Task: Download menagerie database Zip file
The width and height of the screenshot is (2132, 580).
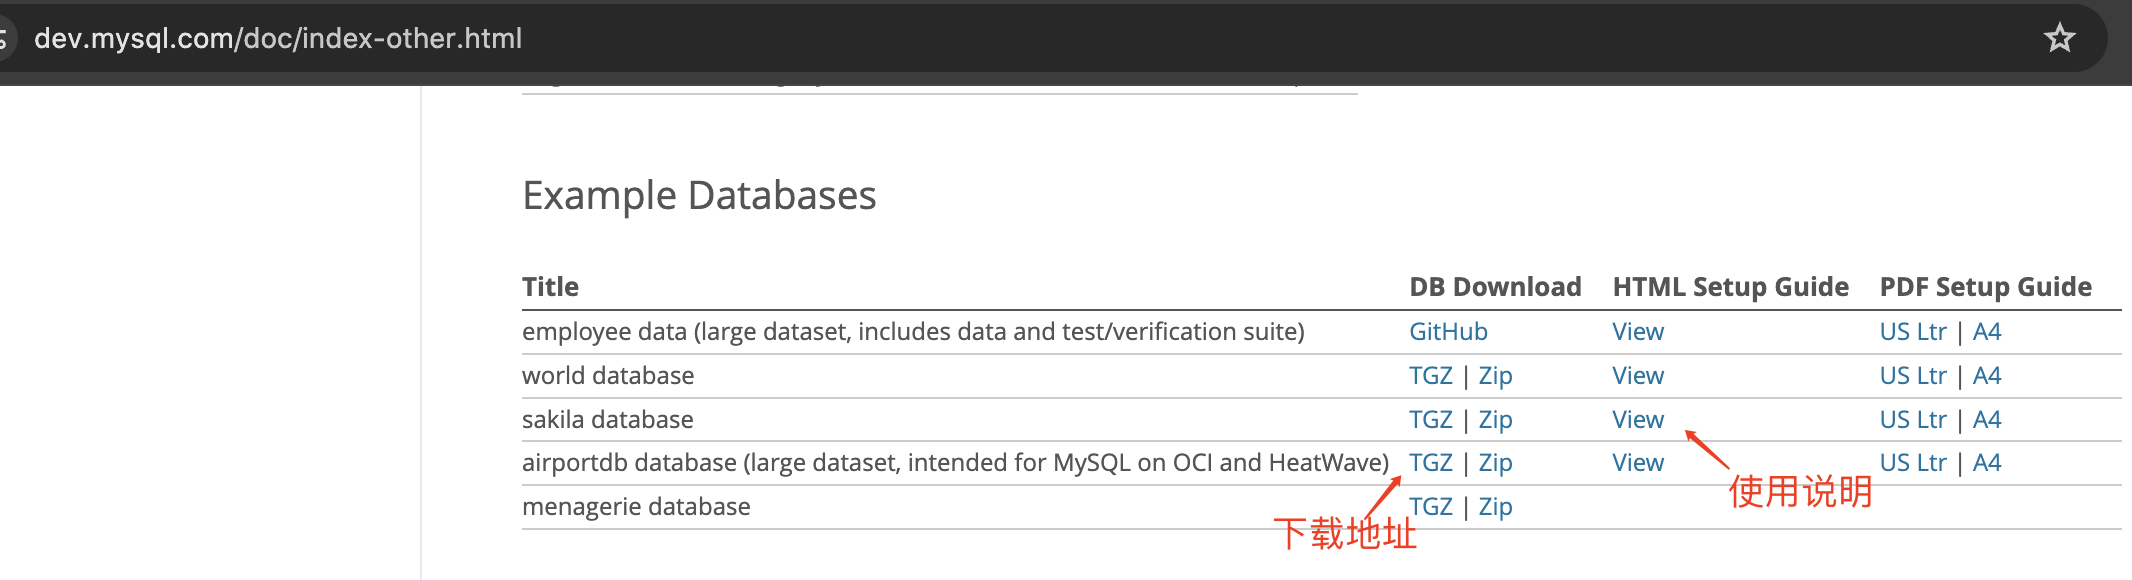Action: click(1495, 507)
